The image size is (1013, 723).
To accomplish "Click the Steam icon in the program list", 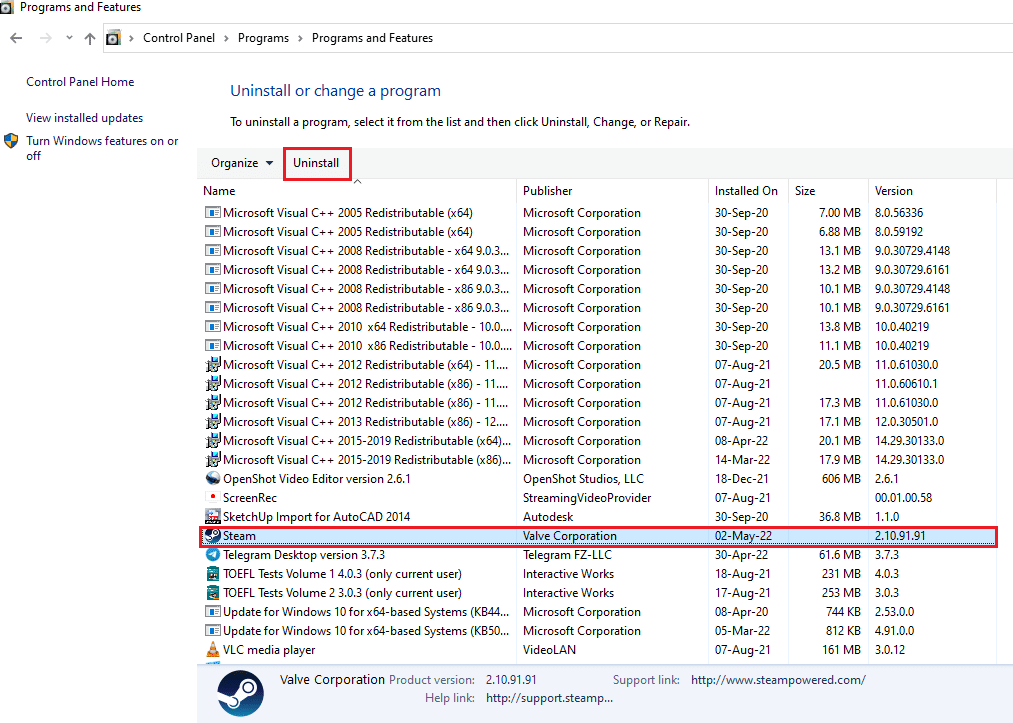I will tap(213, 536).
